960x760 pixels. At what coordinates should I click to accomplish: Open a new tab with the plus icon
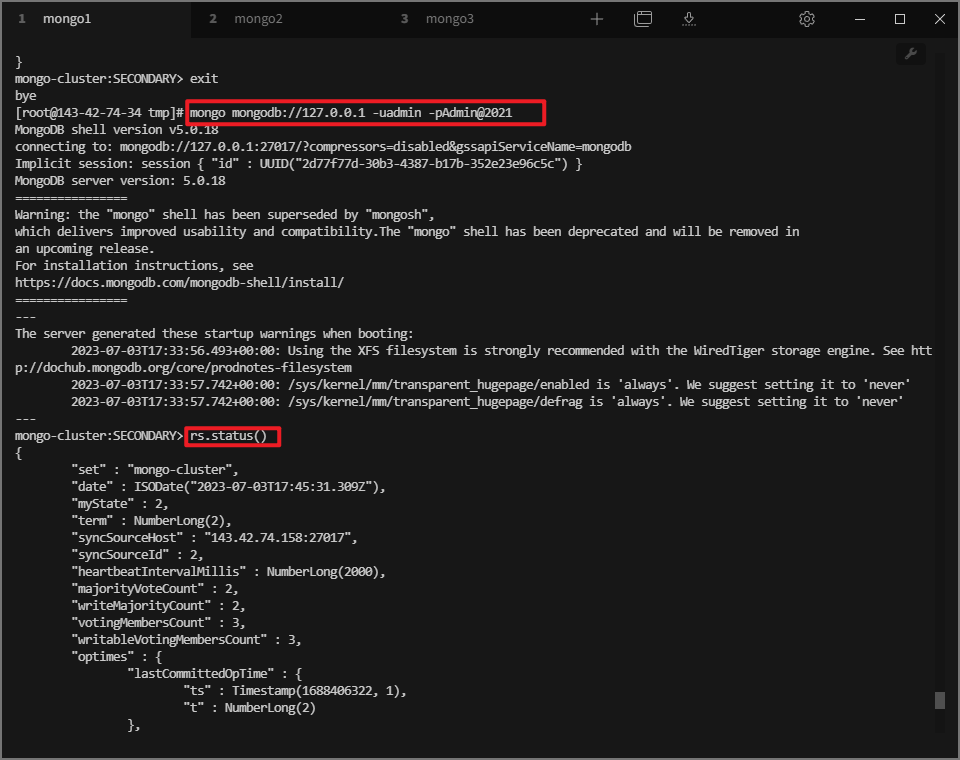[x=597, y=19]
